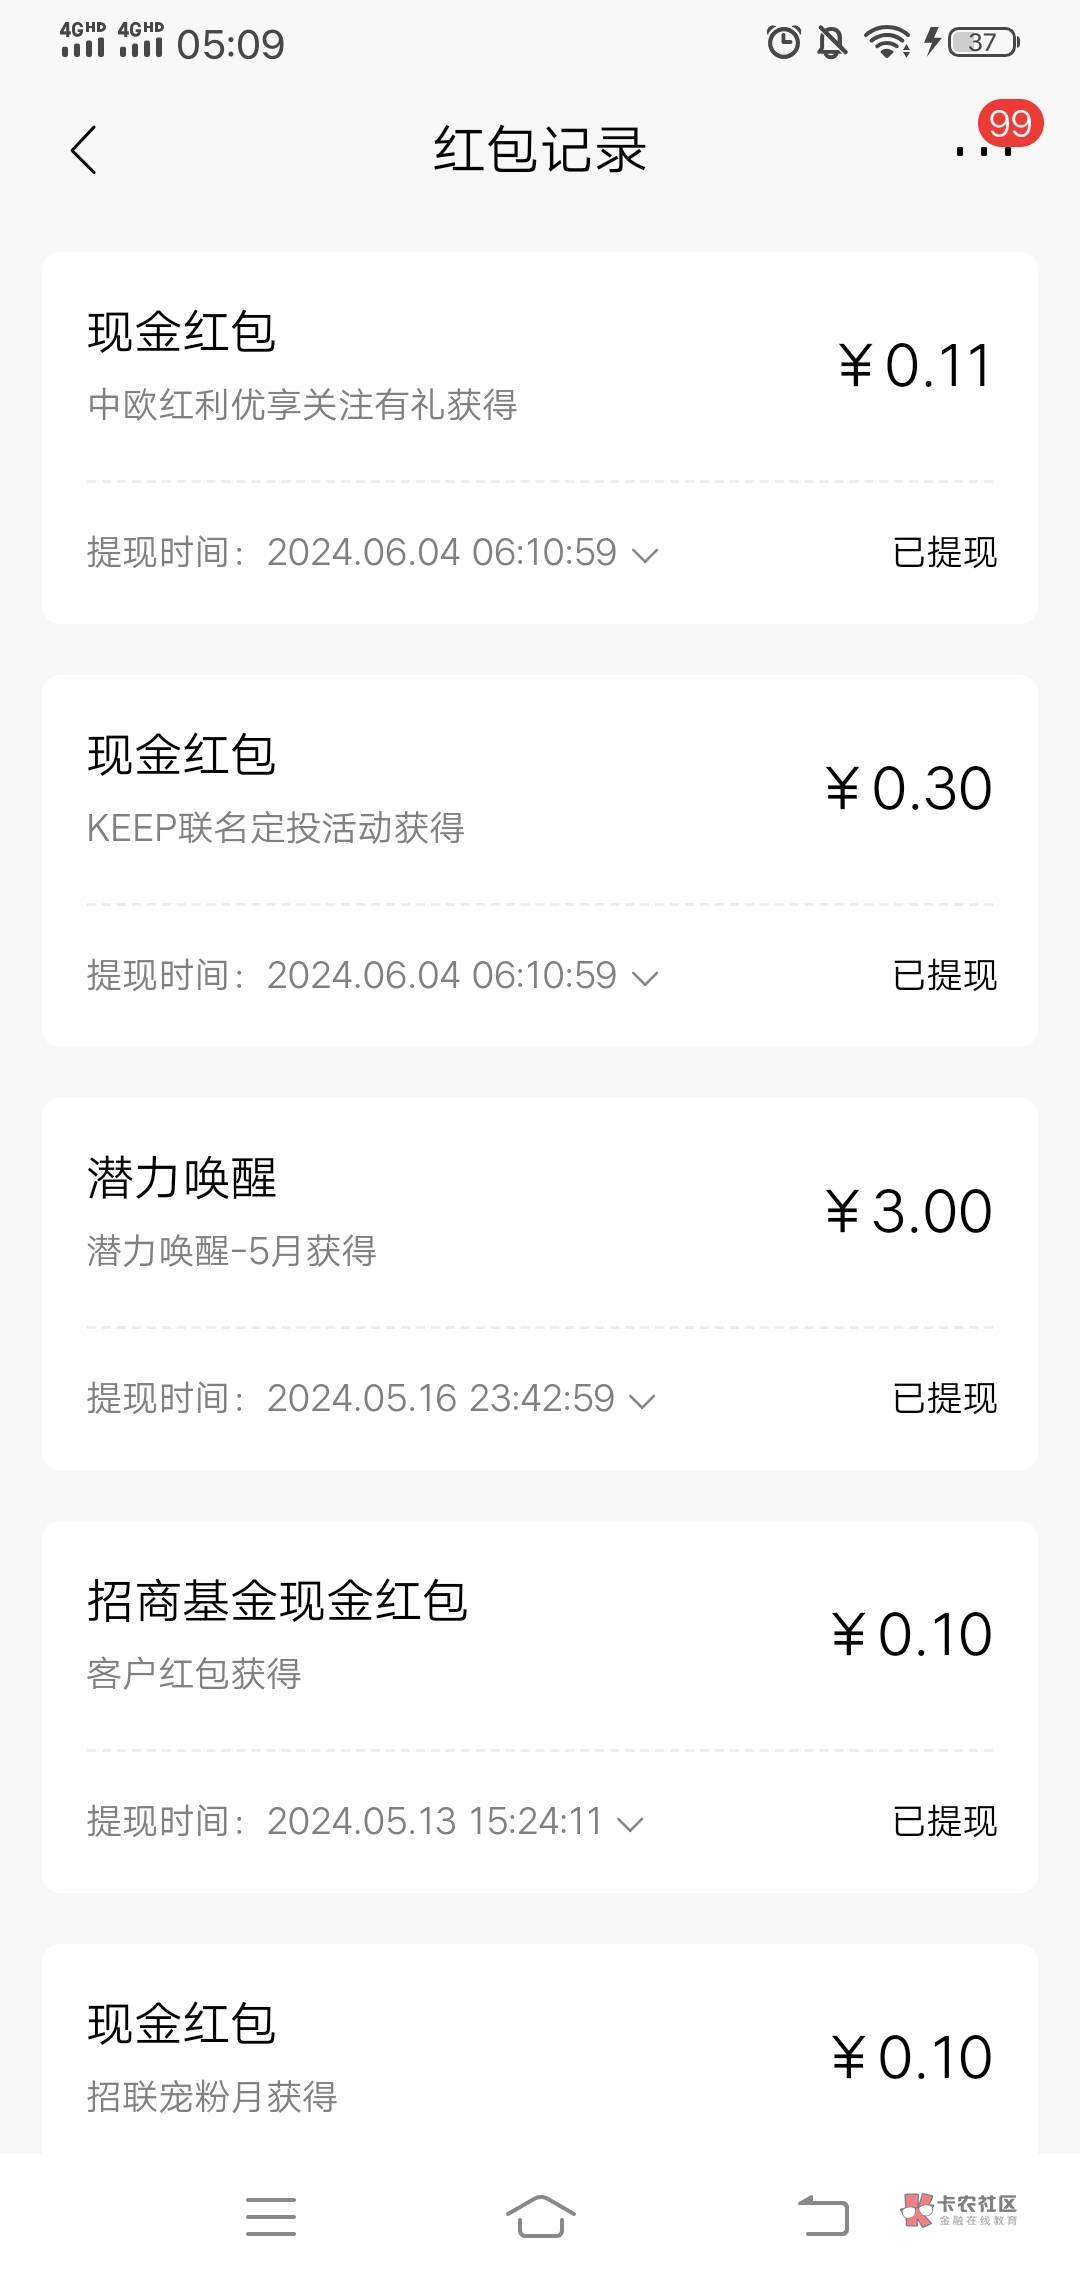The image size is (1080, 2280).
Task: Expand withdrawal time dated 2024.05.13
Action: pos(631,1823)
